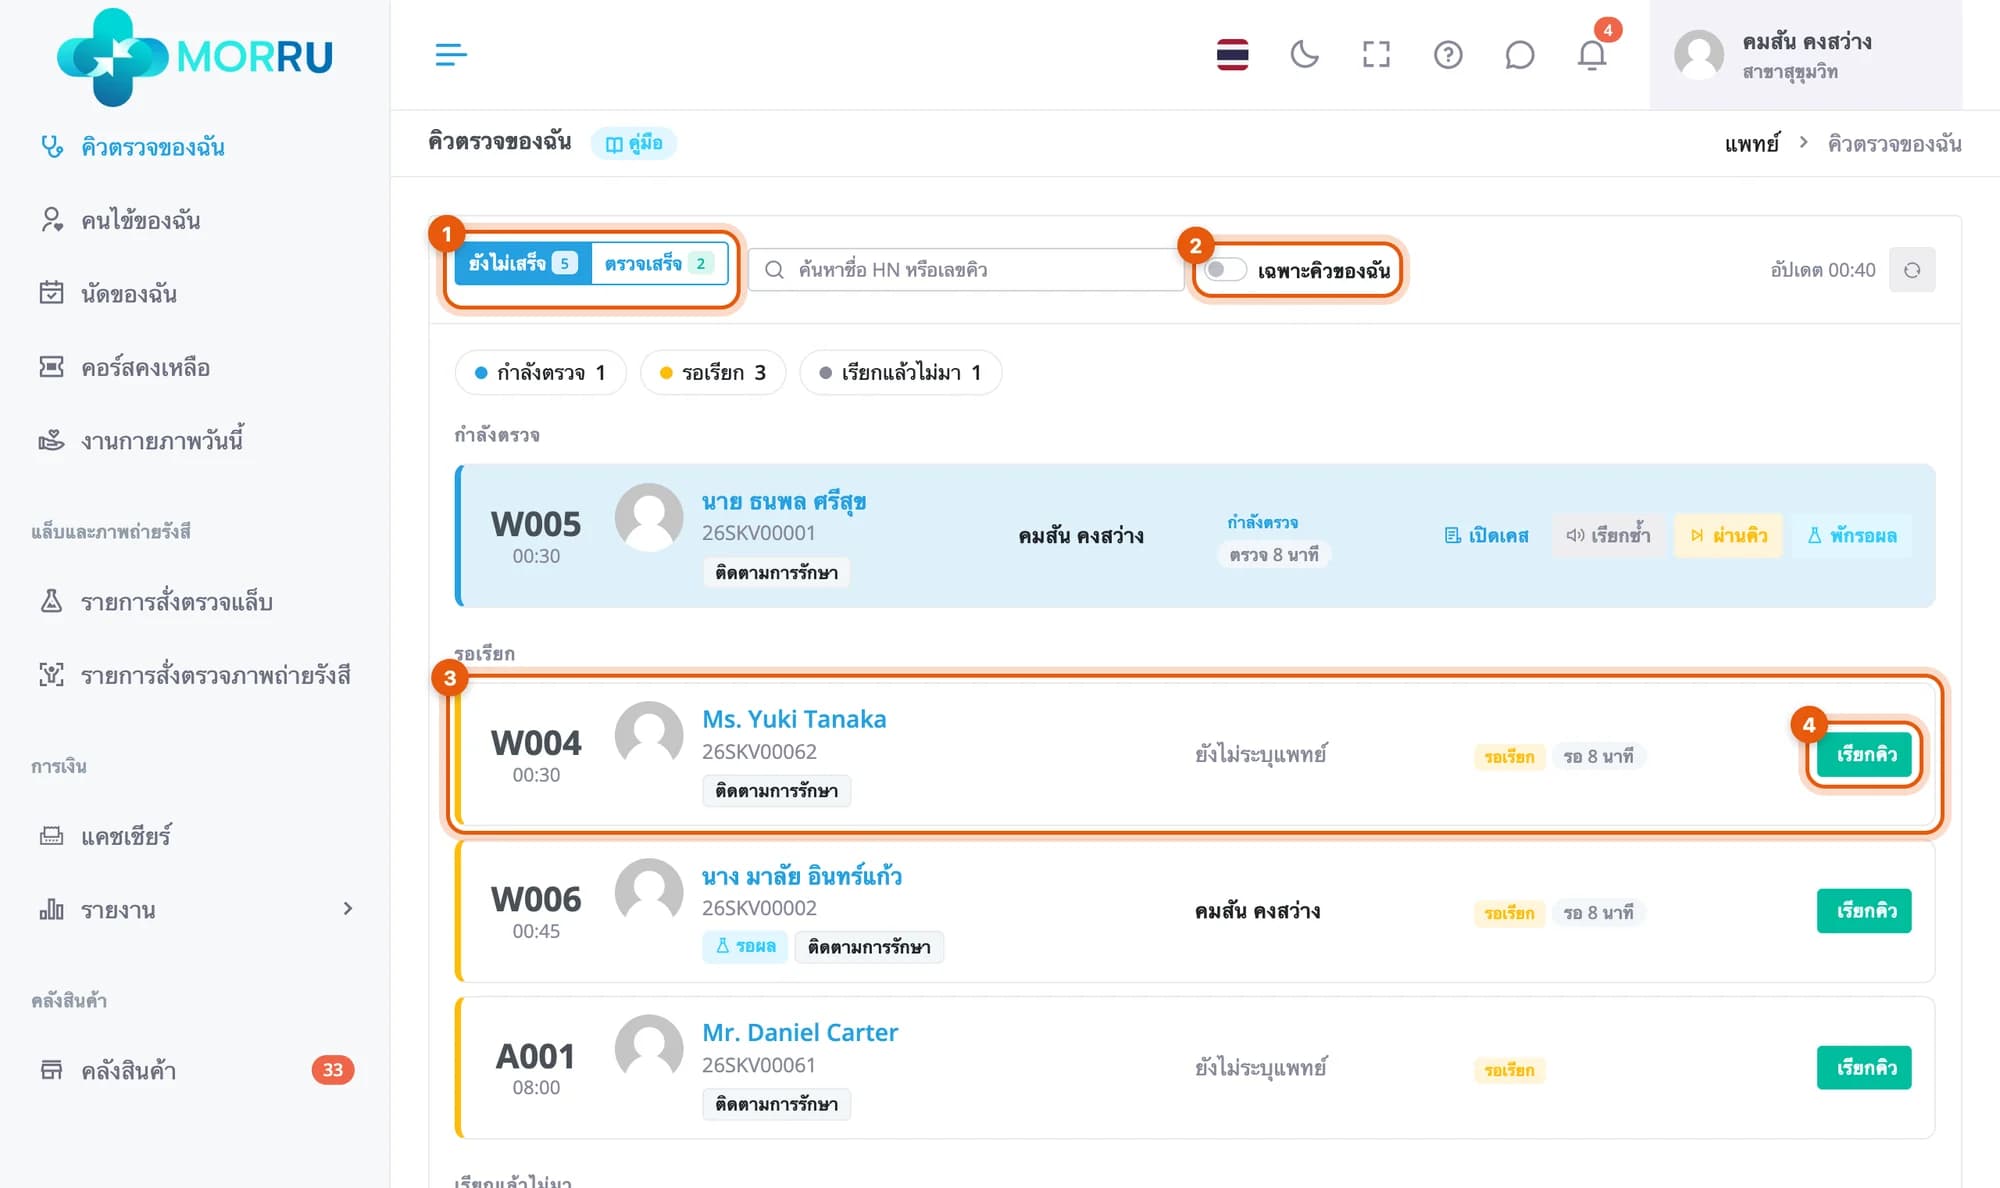Image resolution: width=2000 pixels, height=1188 pixels.
Task: Open patient Ms. Yuki Tanaka
Action: click(794, 719)
